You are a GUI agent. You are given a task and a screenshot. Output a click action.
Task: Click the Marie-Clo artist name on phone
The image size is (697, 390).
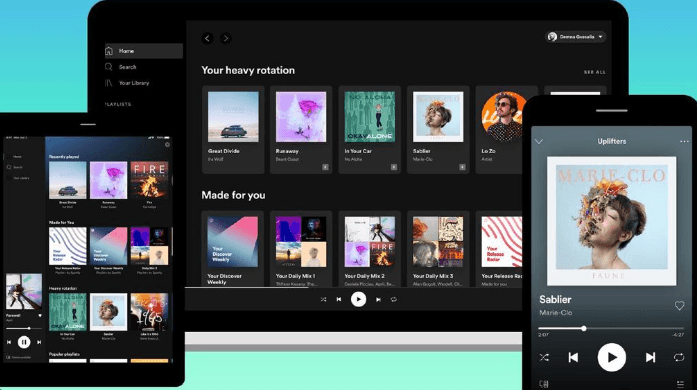click(556, 313)
